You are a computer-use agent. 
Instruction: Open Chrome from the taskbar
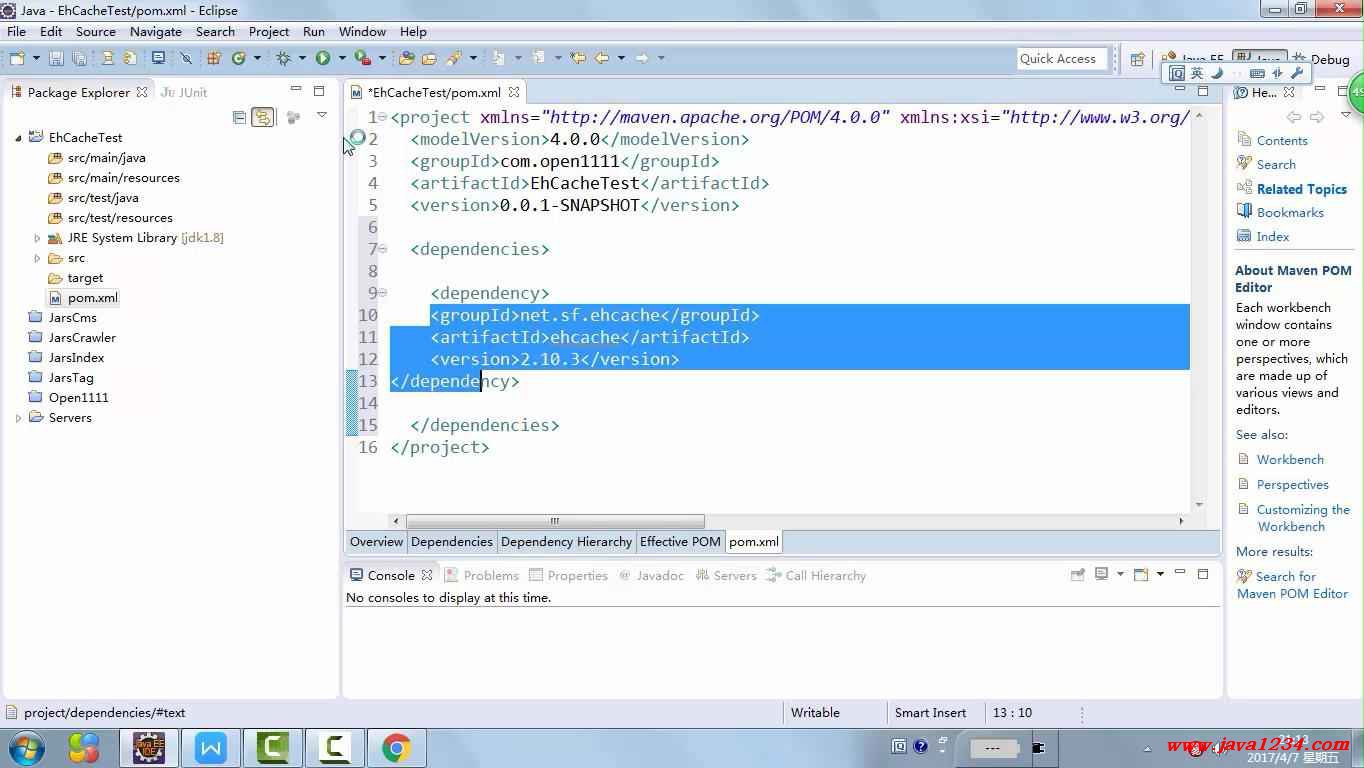(396, 747)
